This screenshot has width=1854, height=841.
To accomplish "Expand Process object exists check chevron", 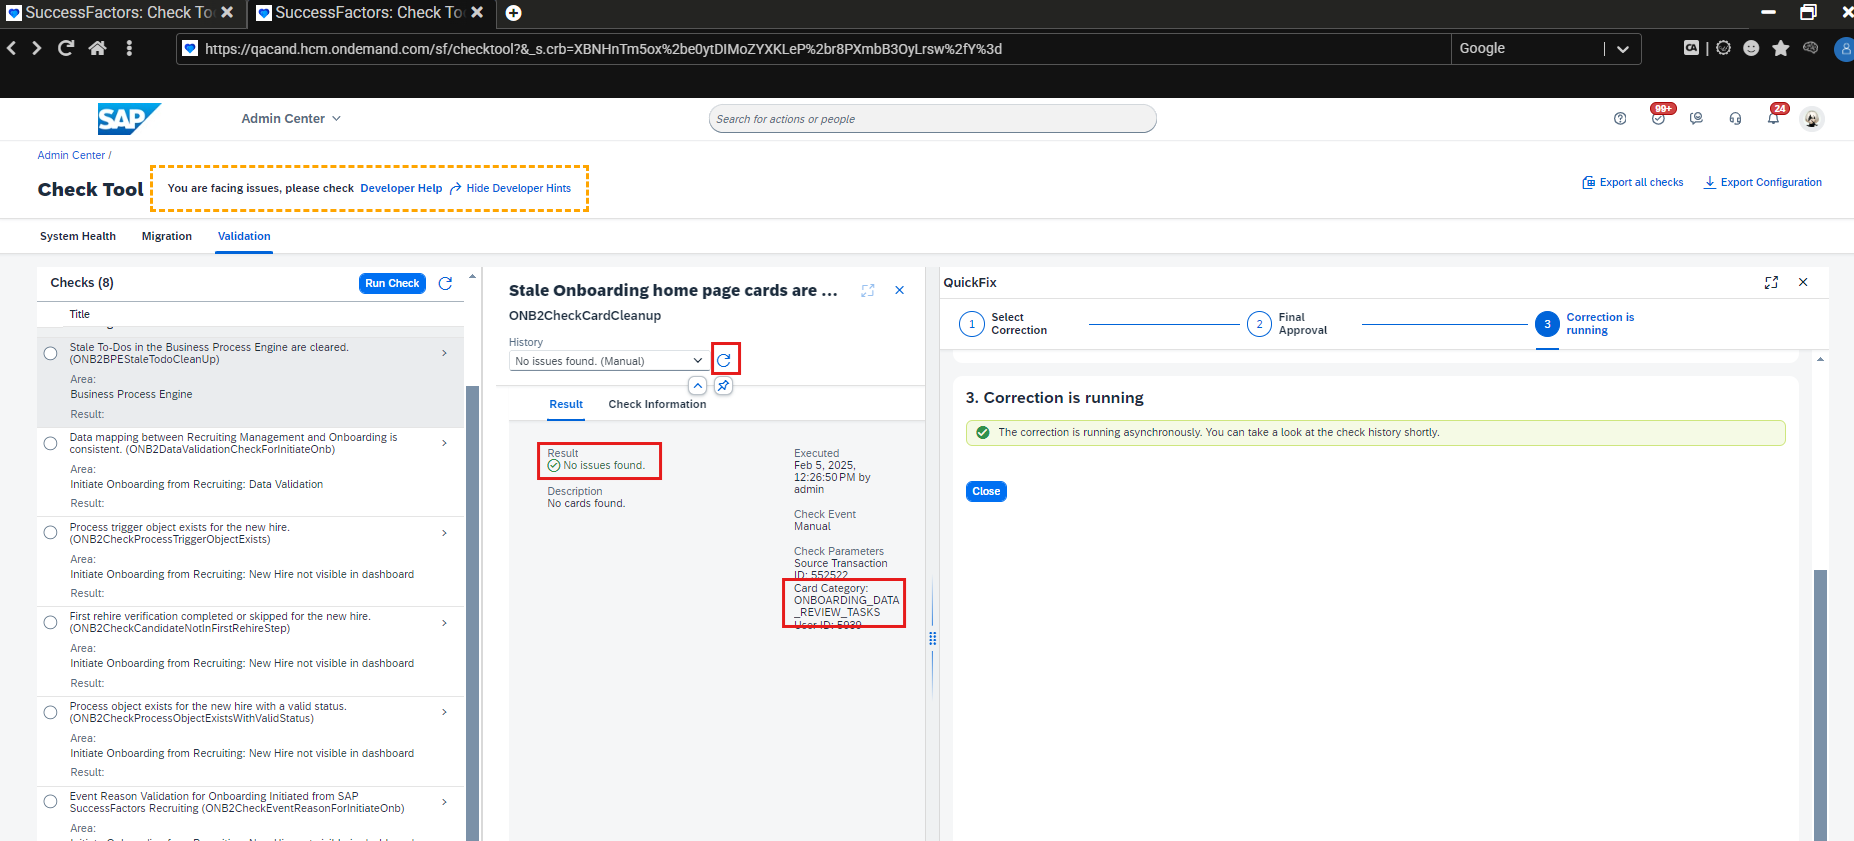I will (x=445, y=712).
